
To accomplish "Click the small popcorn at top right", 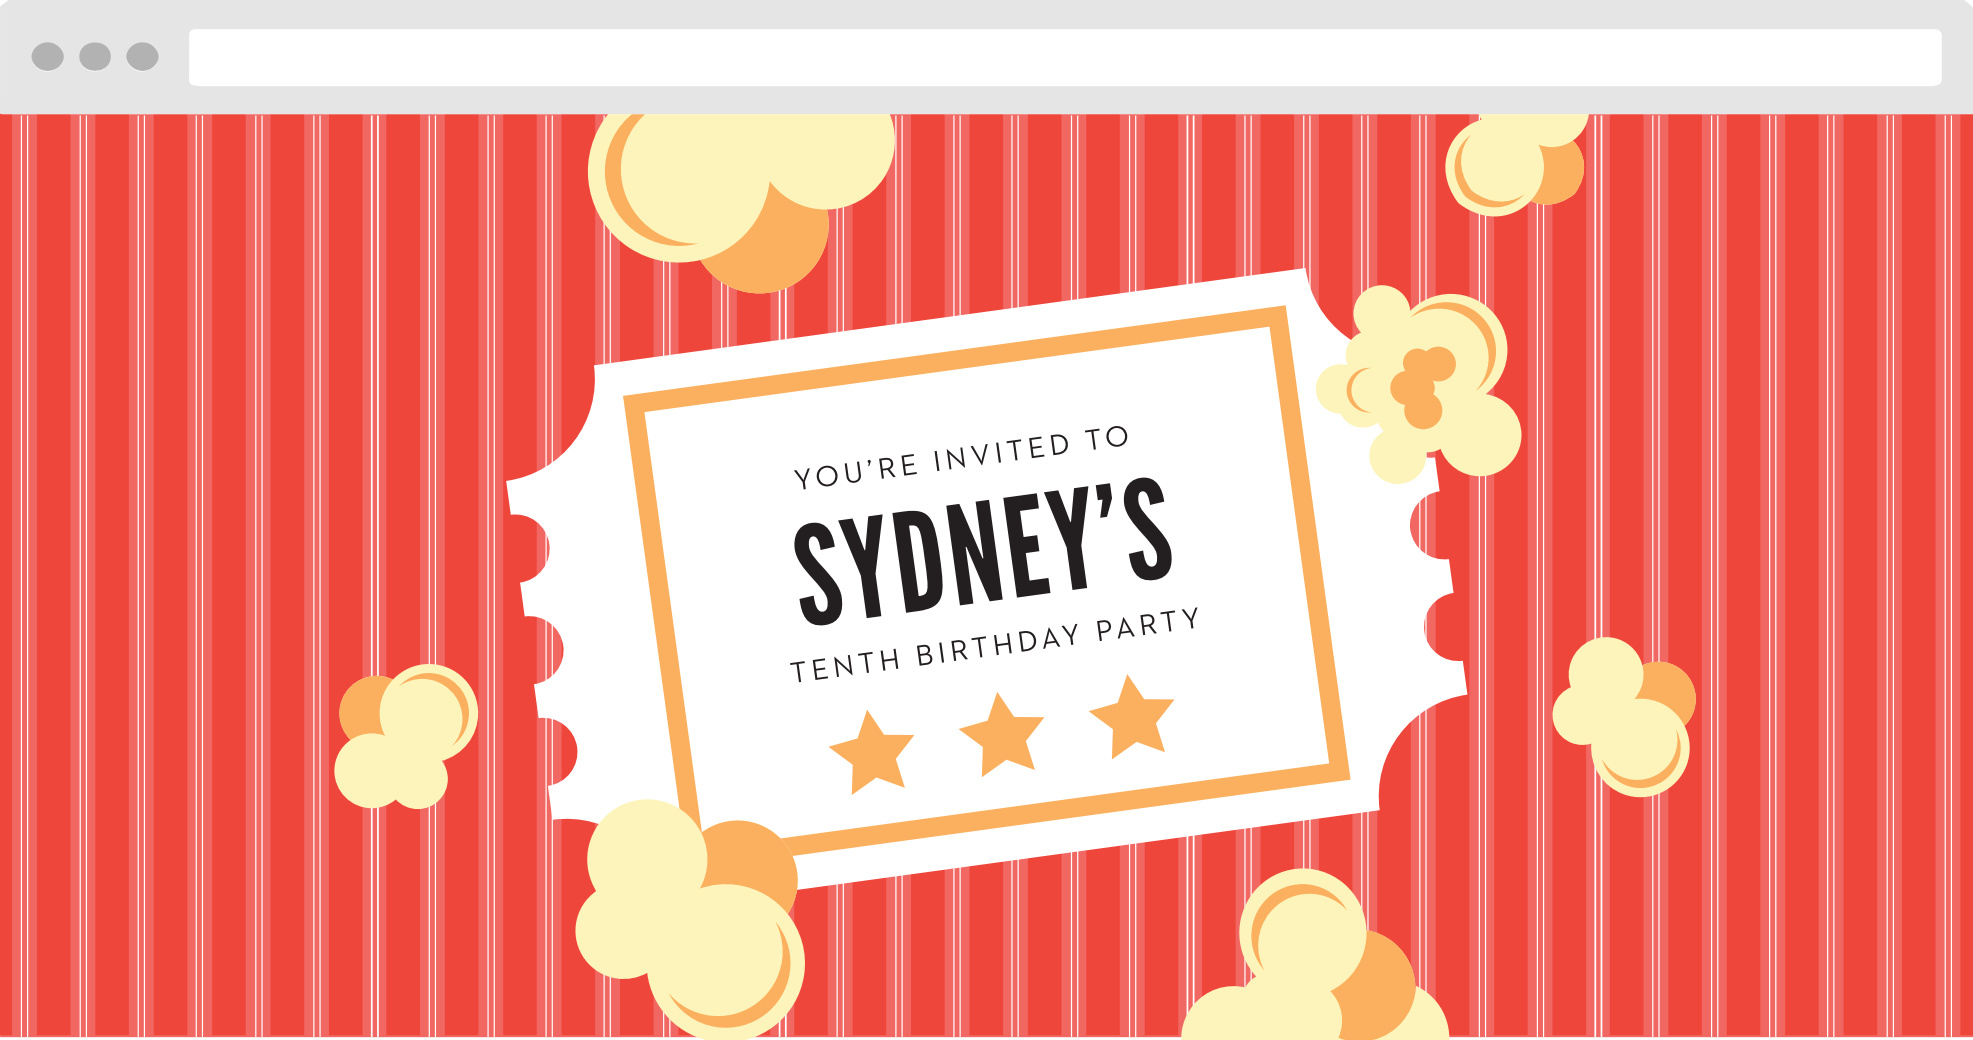I will pyautogui.click(x=1516, y=164).
